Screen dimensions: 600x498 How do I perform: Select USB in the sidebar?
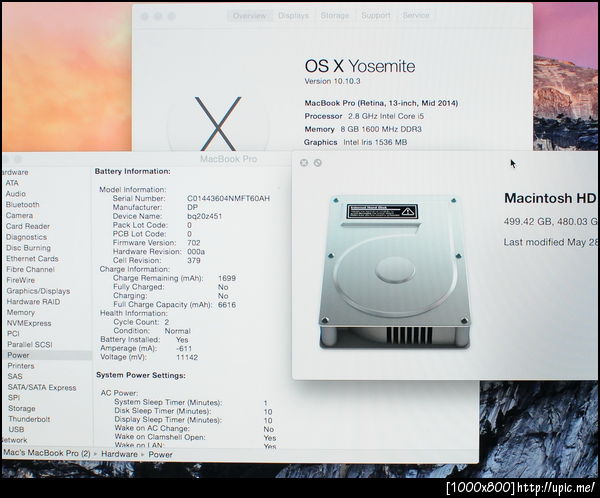pyautogui.click(x=16, y=429)
